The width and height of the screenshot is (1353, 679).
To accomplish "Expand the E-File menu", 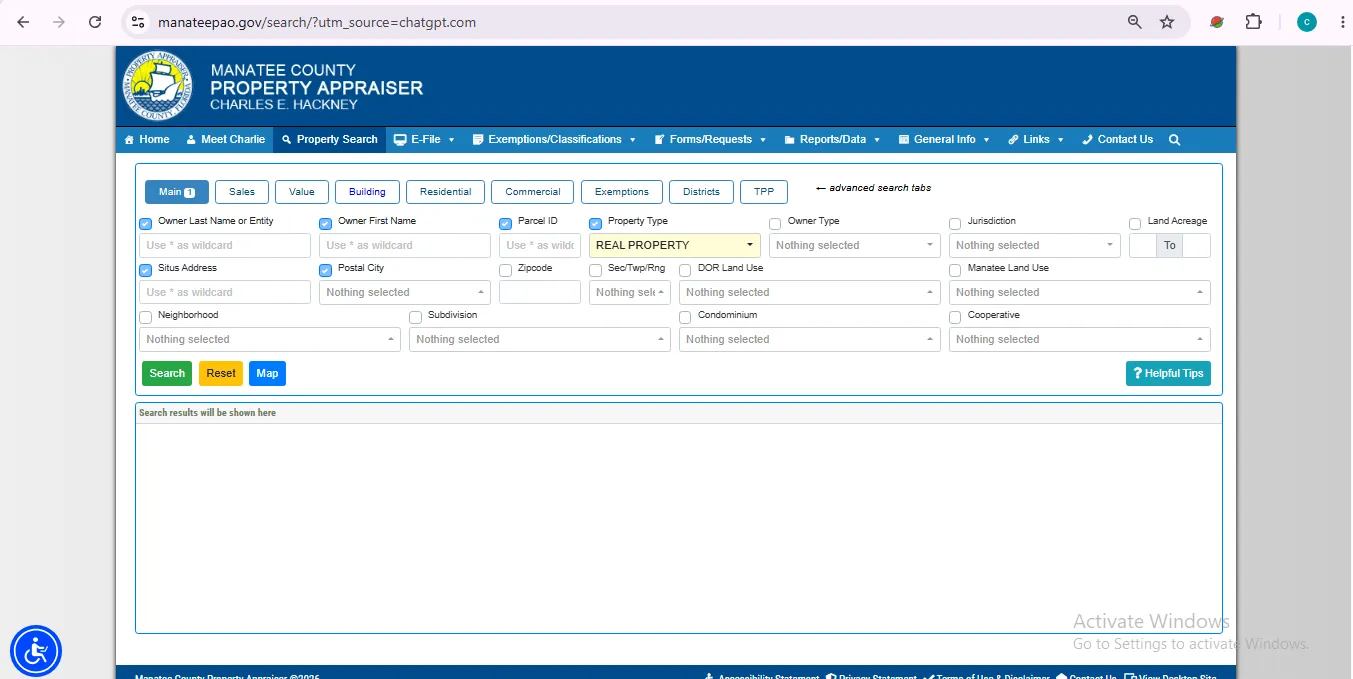I will [424, 140].
